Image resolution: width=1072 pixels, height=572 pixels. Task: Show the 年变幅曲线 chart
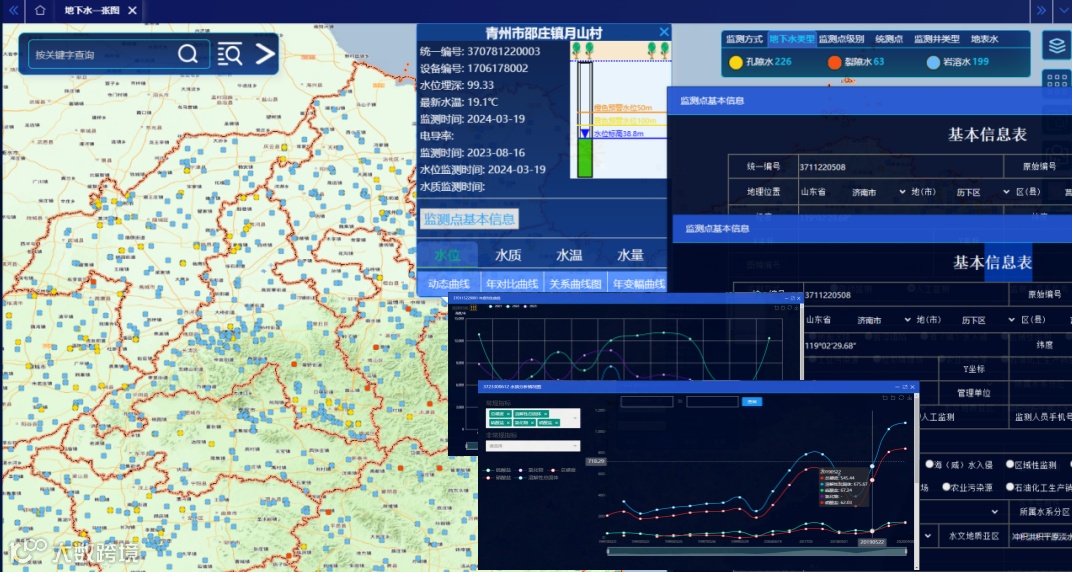(x=638, y=284)
